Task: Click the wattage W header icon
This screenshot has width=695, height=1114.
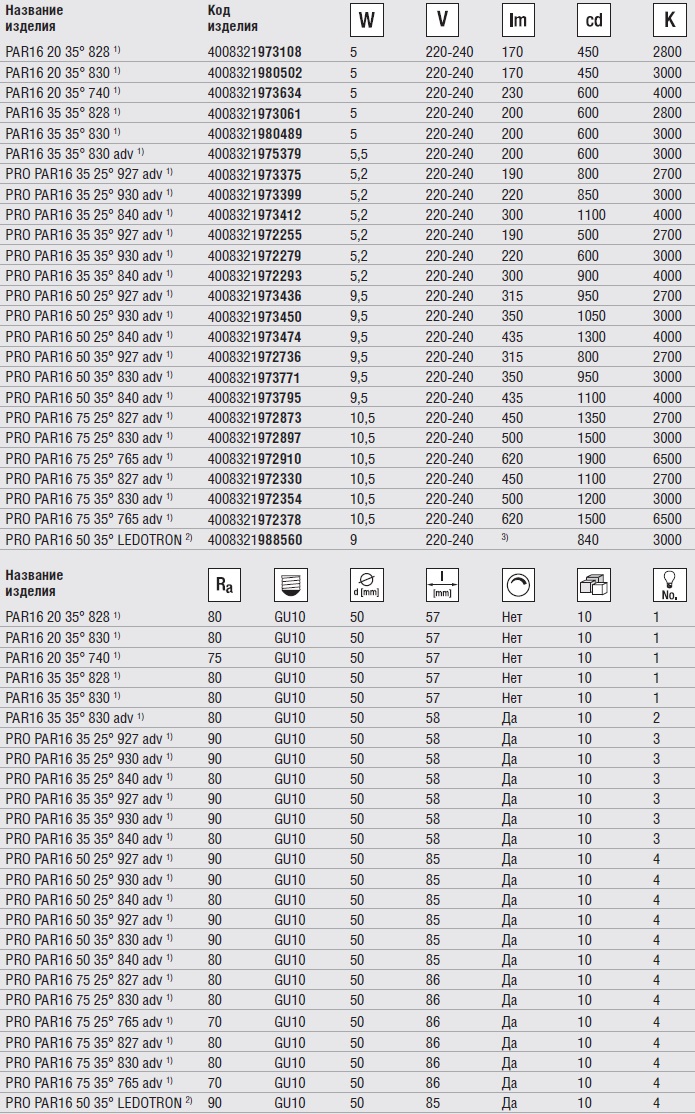Action: [x=367, y=20]
